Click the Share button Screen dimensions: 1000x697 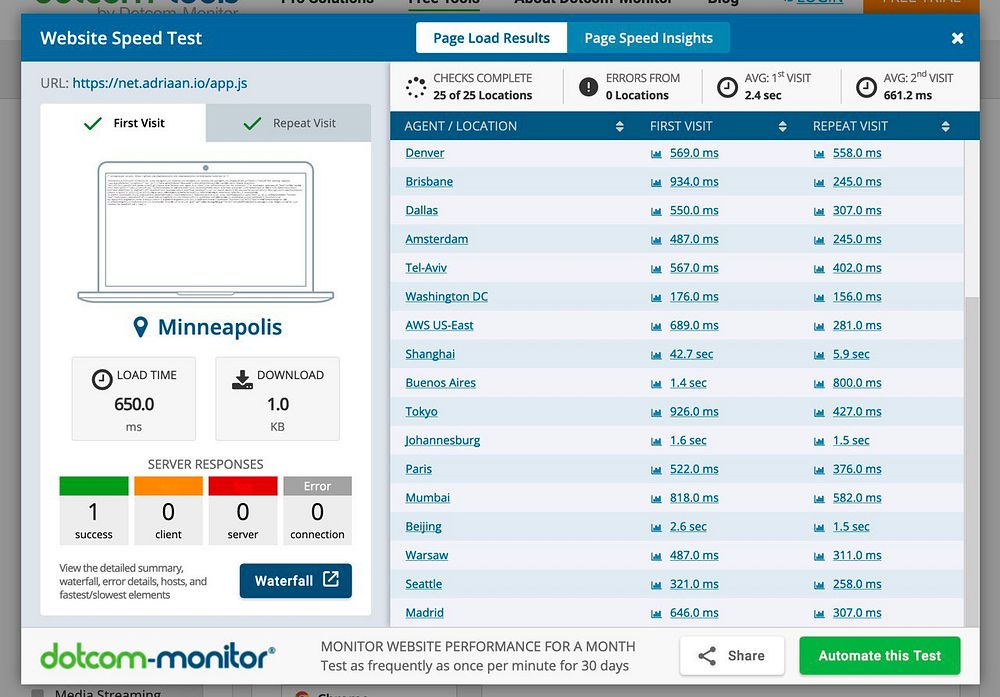point(732,656)
